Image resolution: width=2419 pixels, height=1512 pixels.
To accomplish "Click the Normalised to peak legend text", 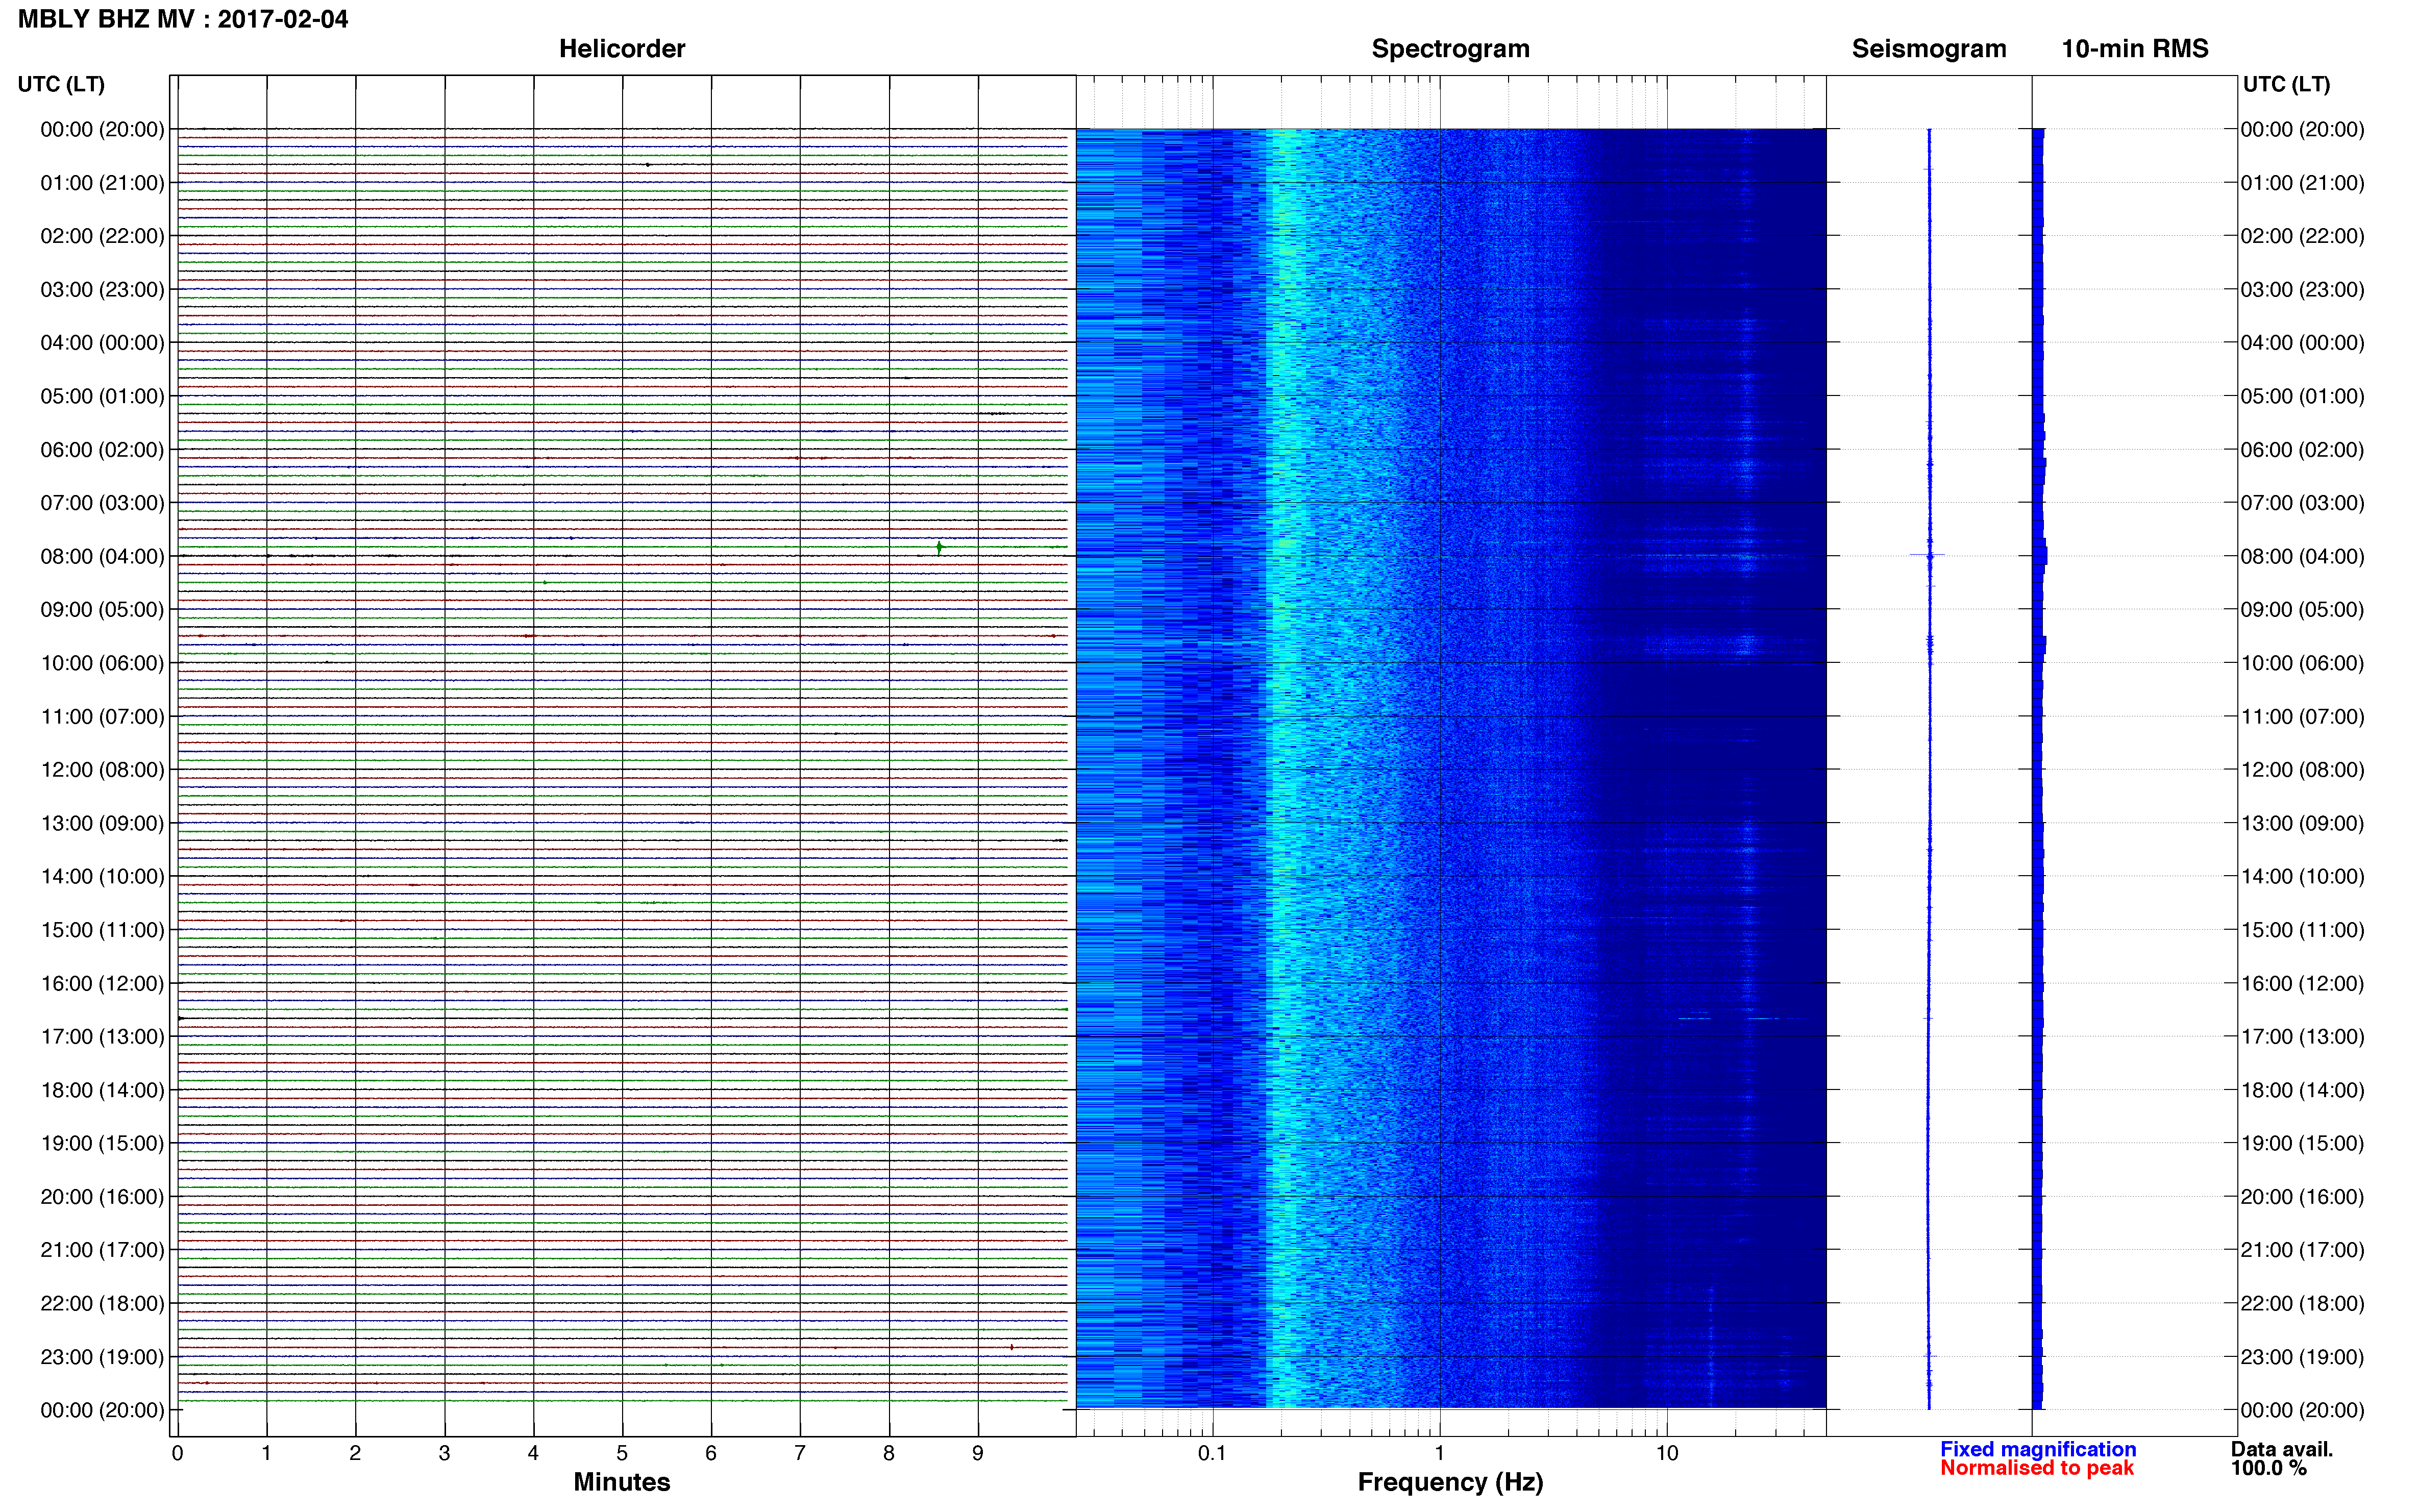I will coord(2037,1468).
